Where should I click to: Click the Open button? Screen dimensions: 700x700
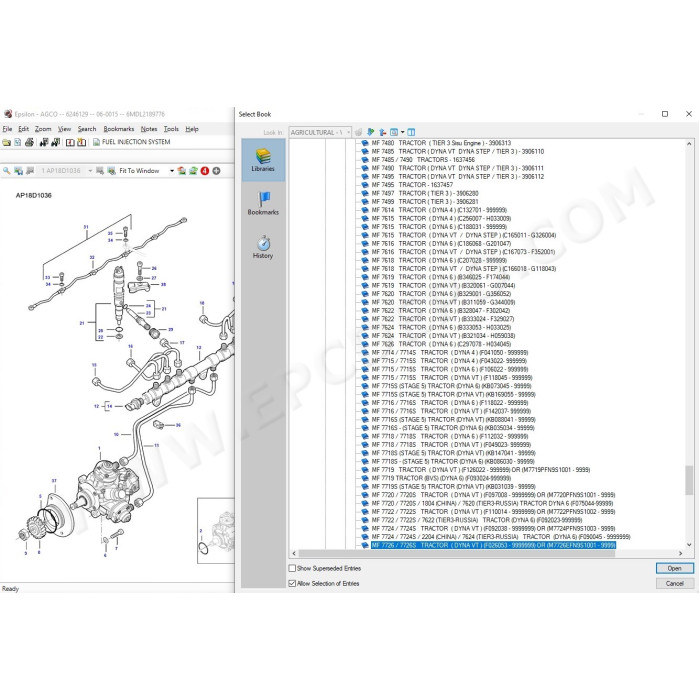click(675, 568)
